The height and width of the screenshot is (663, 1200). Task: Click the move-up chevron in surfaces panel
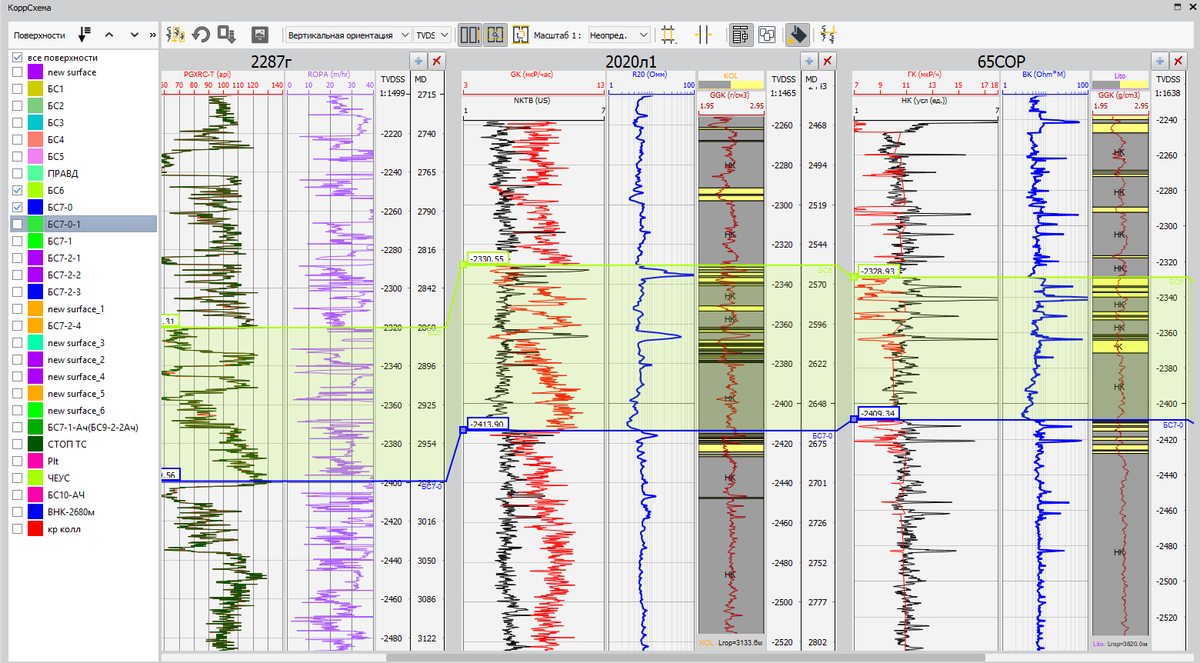(109, 34)
